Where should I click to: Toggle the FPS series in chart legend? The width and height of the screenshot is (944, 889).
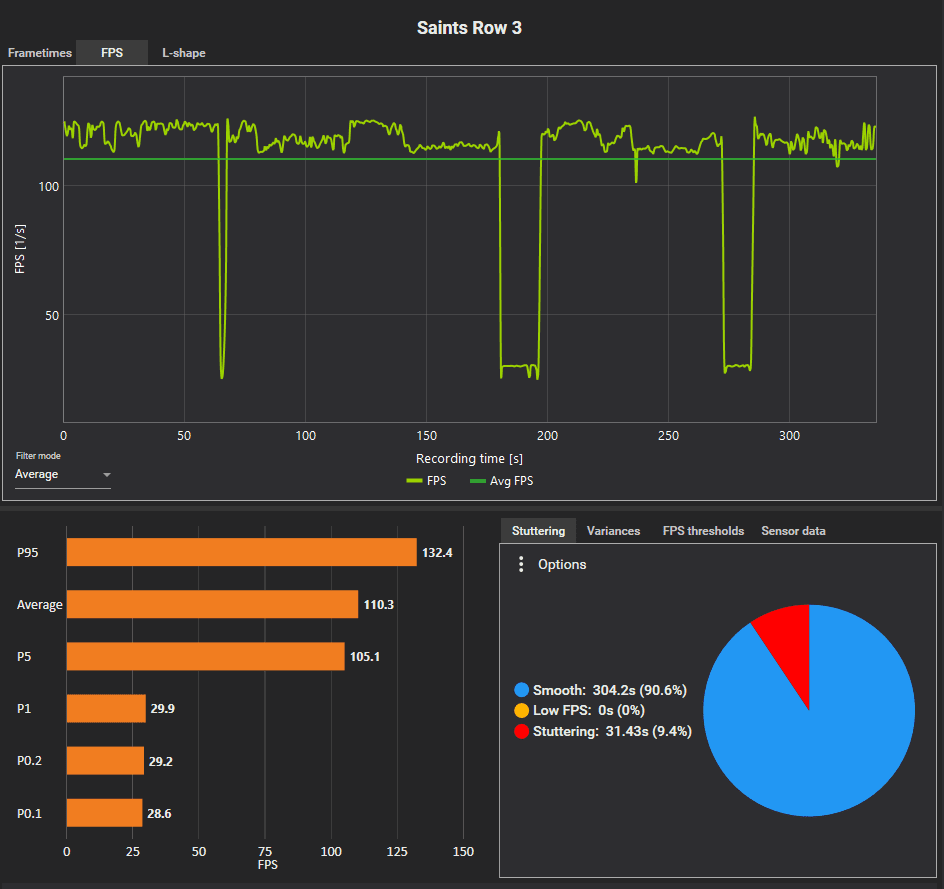coord(426,481)
